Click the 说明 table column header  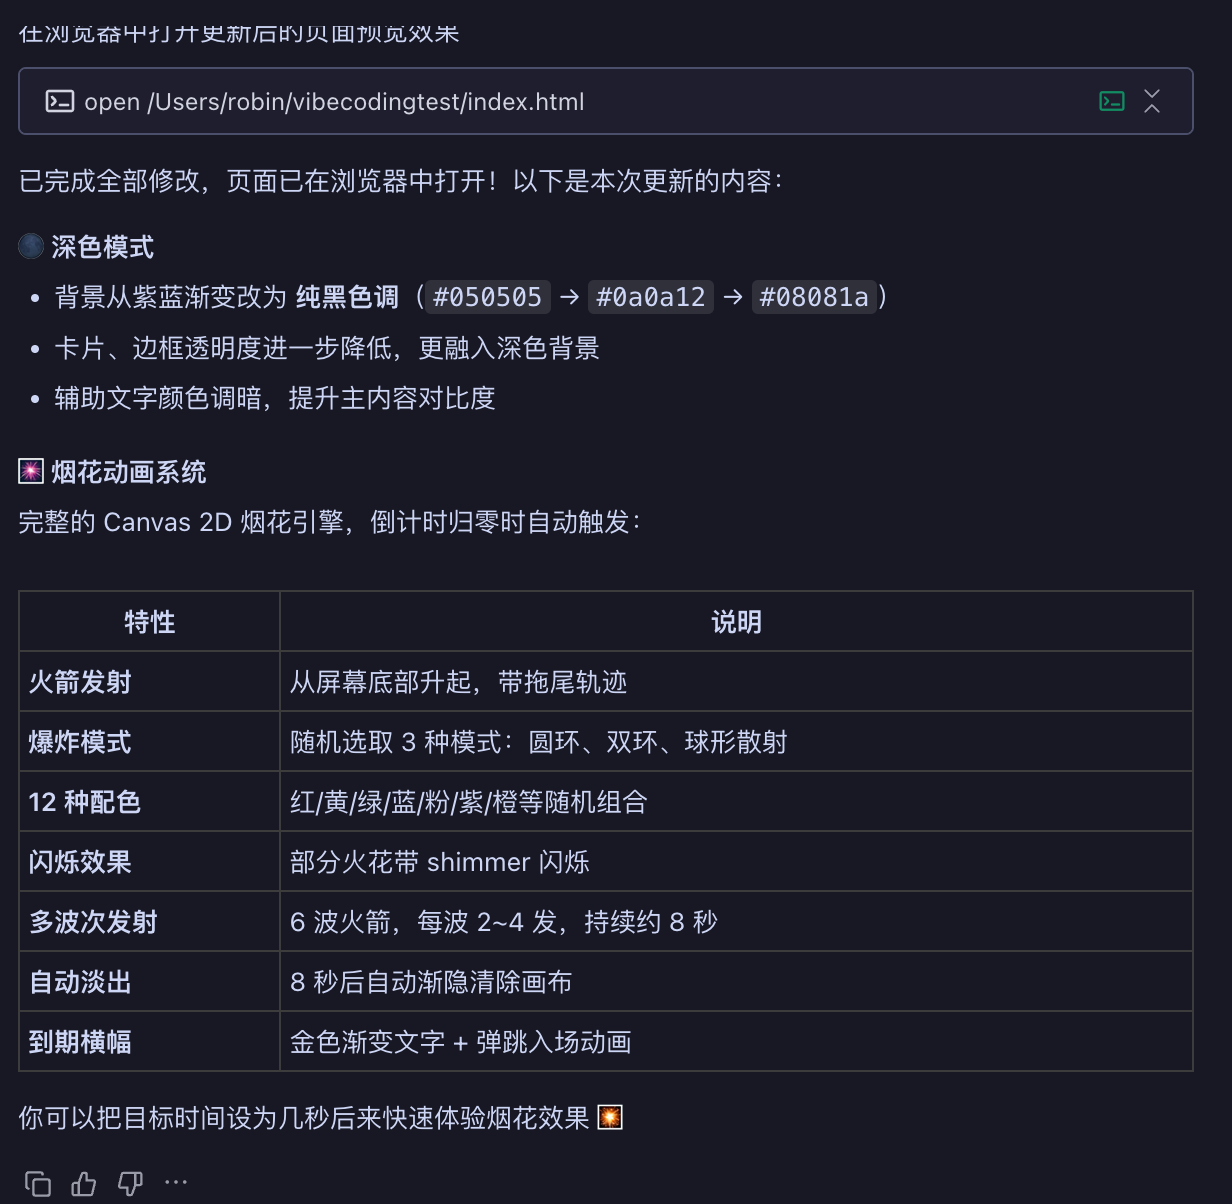736,622
